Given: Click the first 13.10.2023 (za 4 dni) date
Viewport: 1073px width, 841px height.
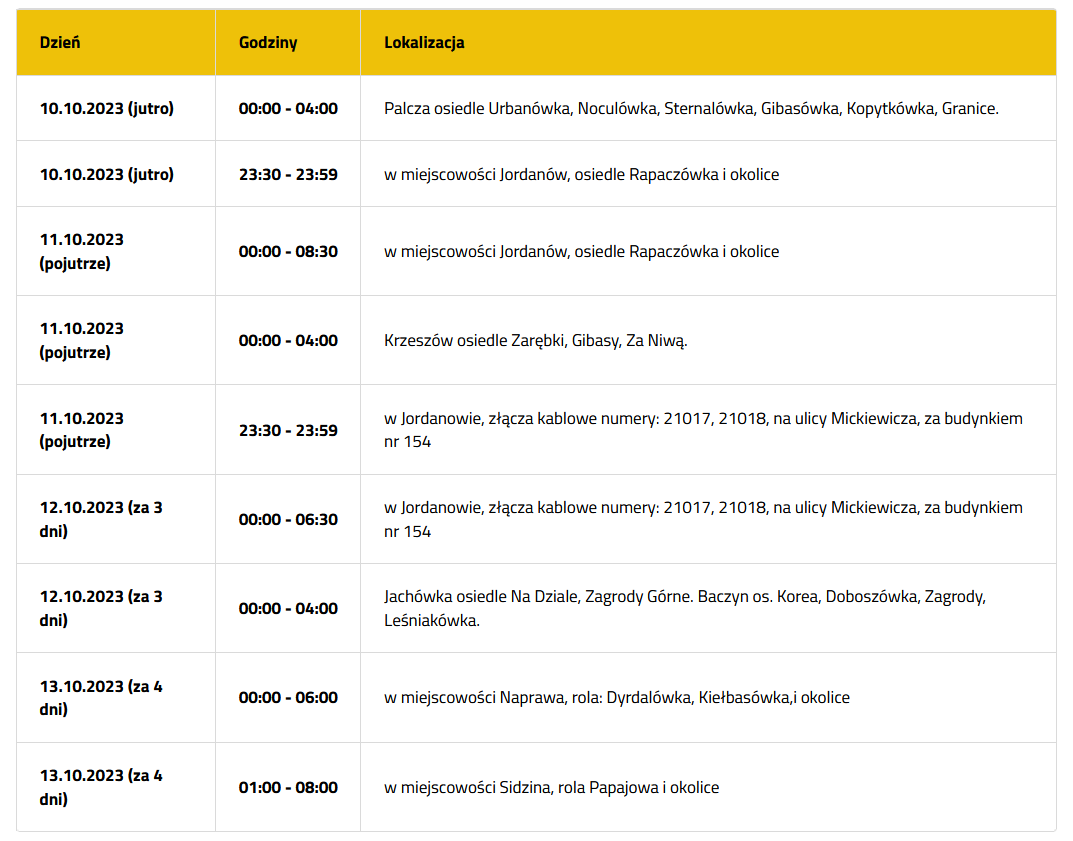Looking at the screenshot, I should 101,697.
